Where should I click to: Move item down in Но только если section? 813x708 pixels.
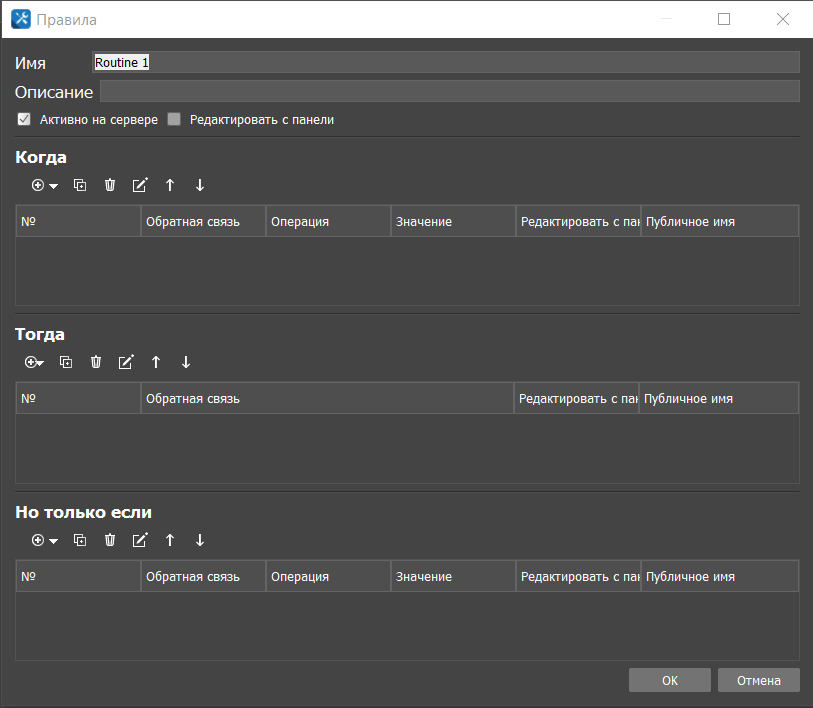click(200, 540)
